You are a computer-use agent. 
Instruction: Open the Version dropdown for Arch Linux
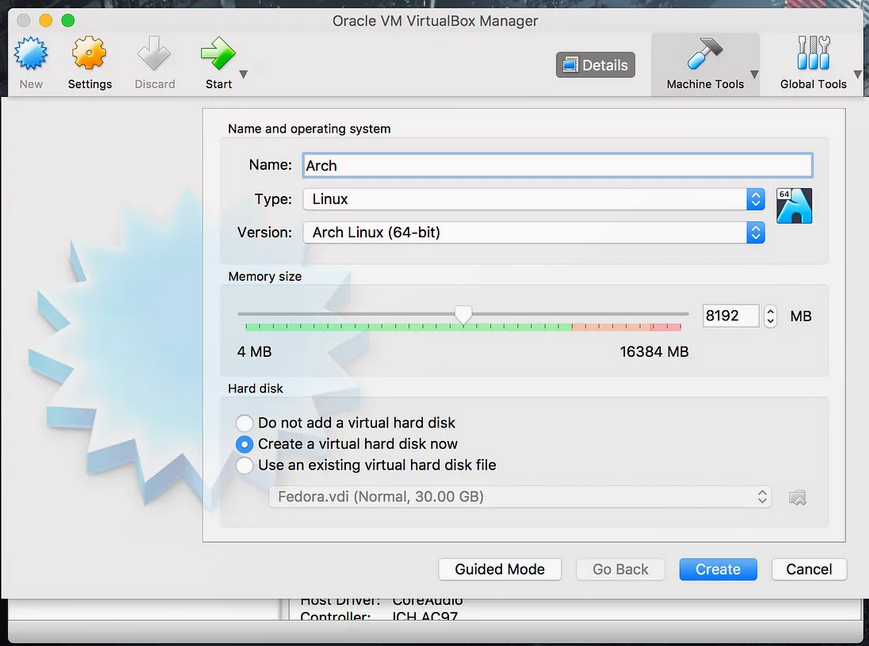tap(534, 232)
